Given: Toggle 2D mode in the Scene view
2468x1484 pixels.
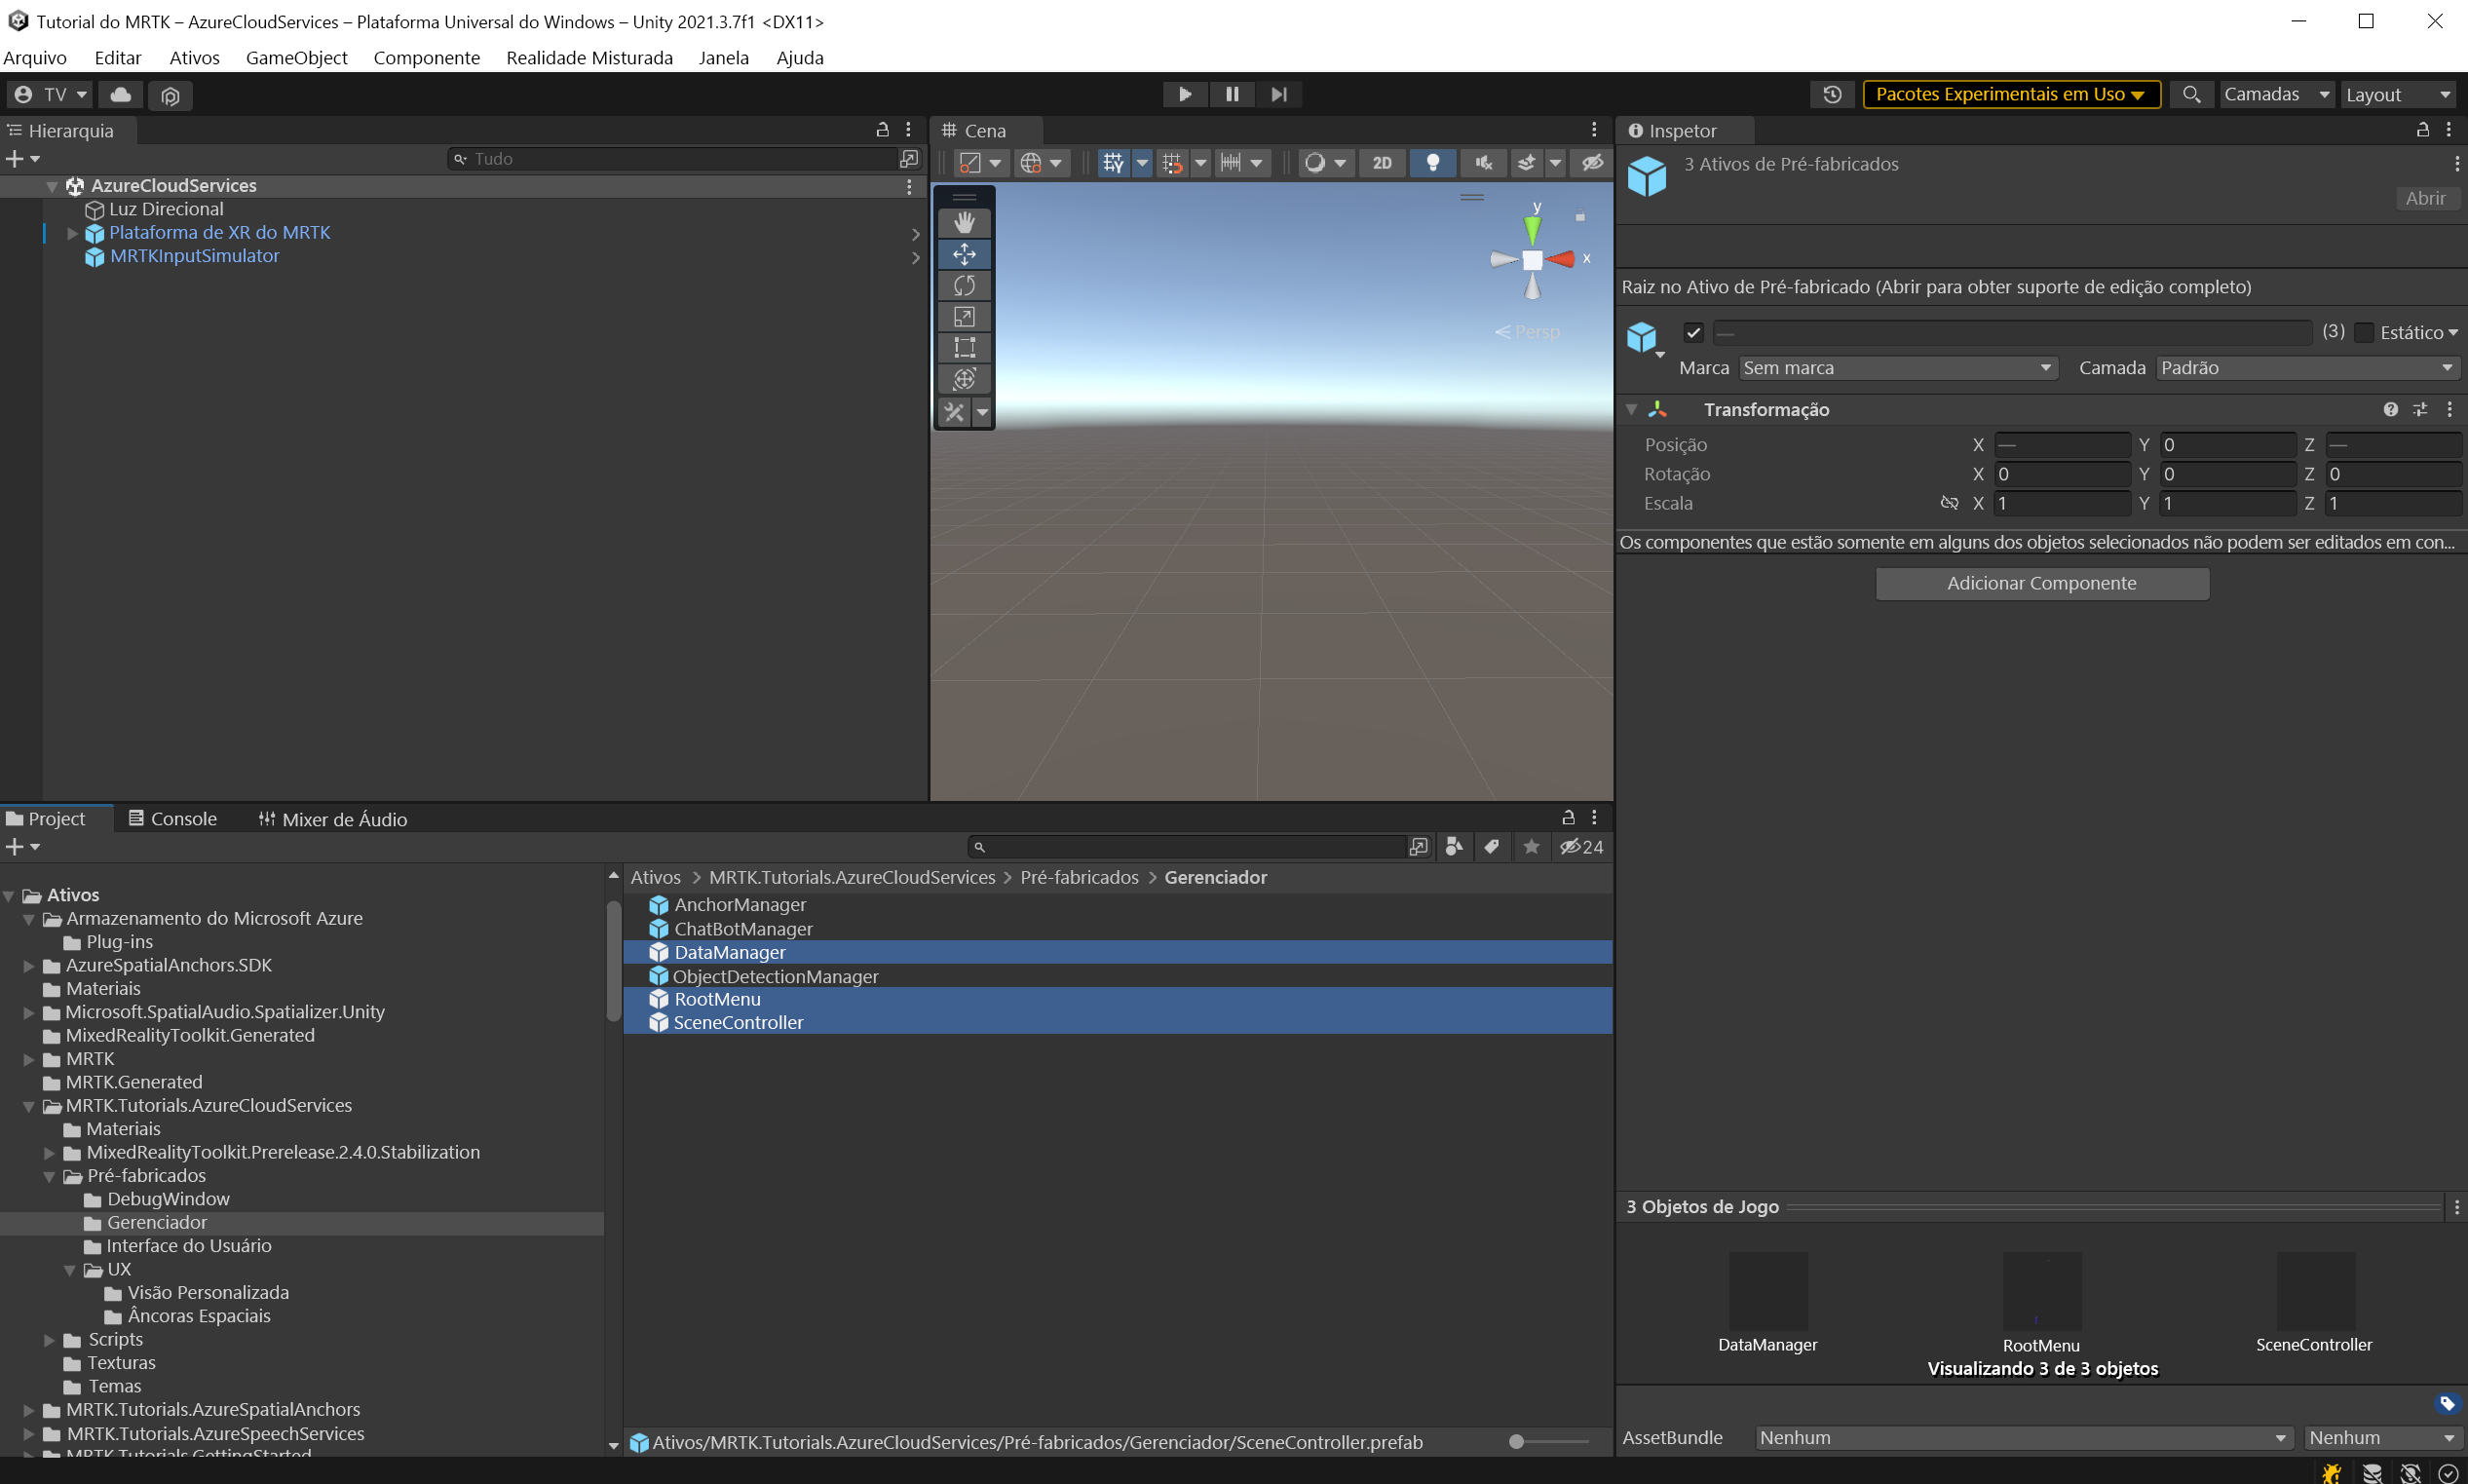Looking at the screenshot, I should point(1382,162).
